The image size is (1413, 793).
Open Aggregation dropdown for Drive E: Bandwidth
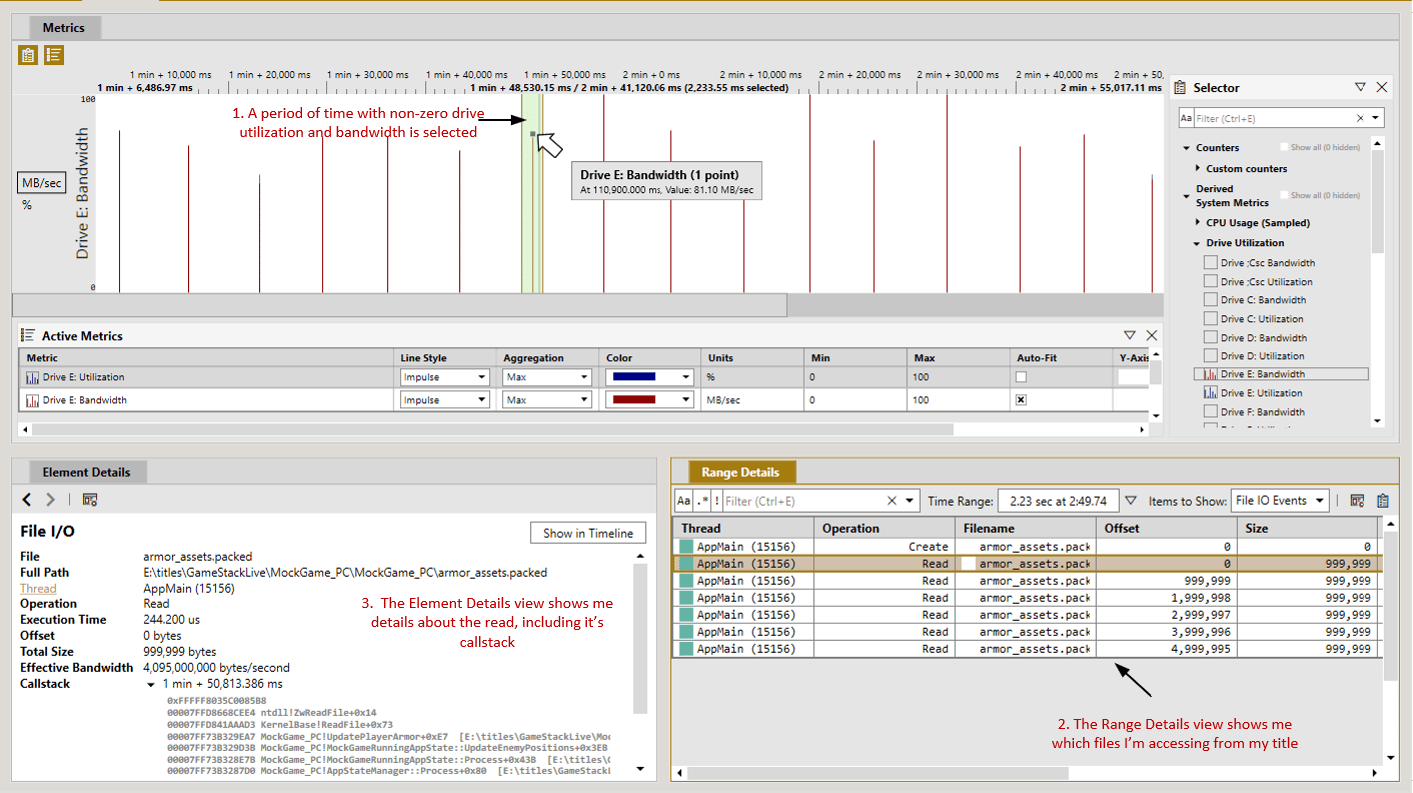tap(546, 400)
